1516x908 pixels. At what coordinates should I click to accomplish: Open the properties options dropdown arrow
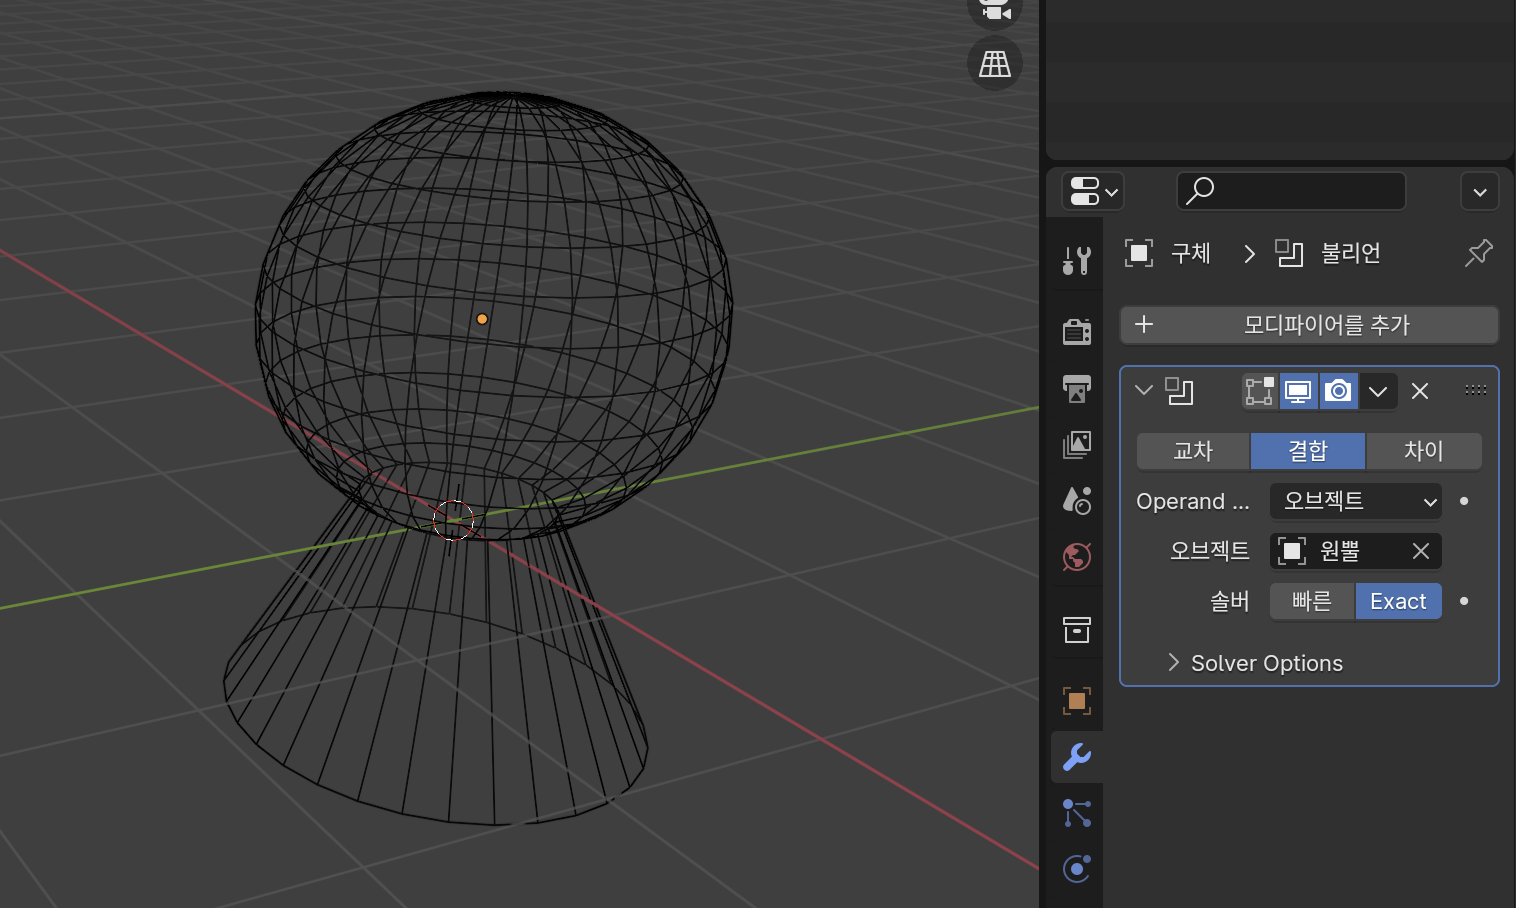tap(1480, 191)
